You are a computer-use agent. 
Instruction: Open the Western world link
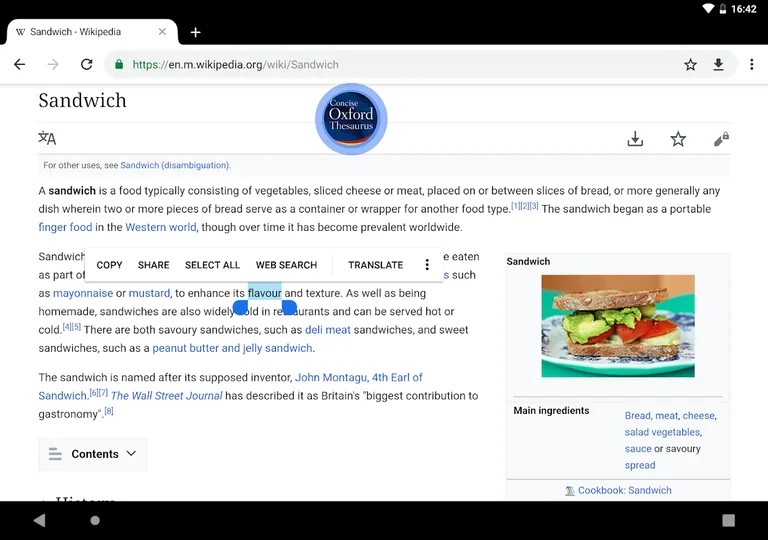point(161,227)
